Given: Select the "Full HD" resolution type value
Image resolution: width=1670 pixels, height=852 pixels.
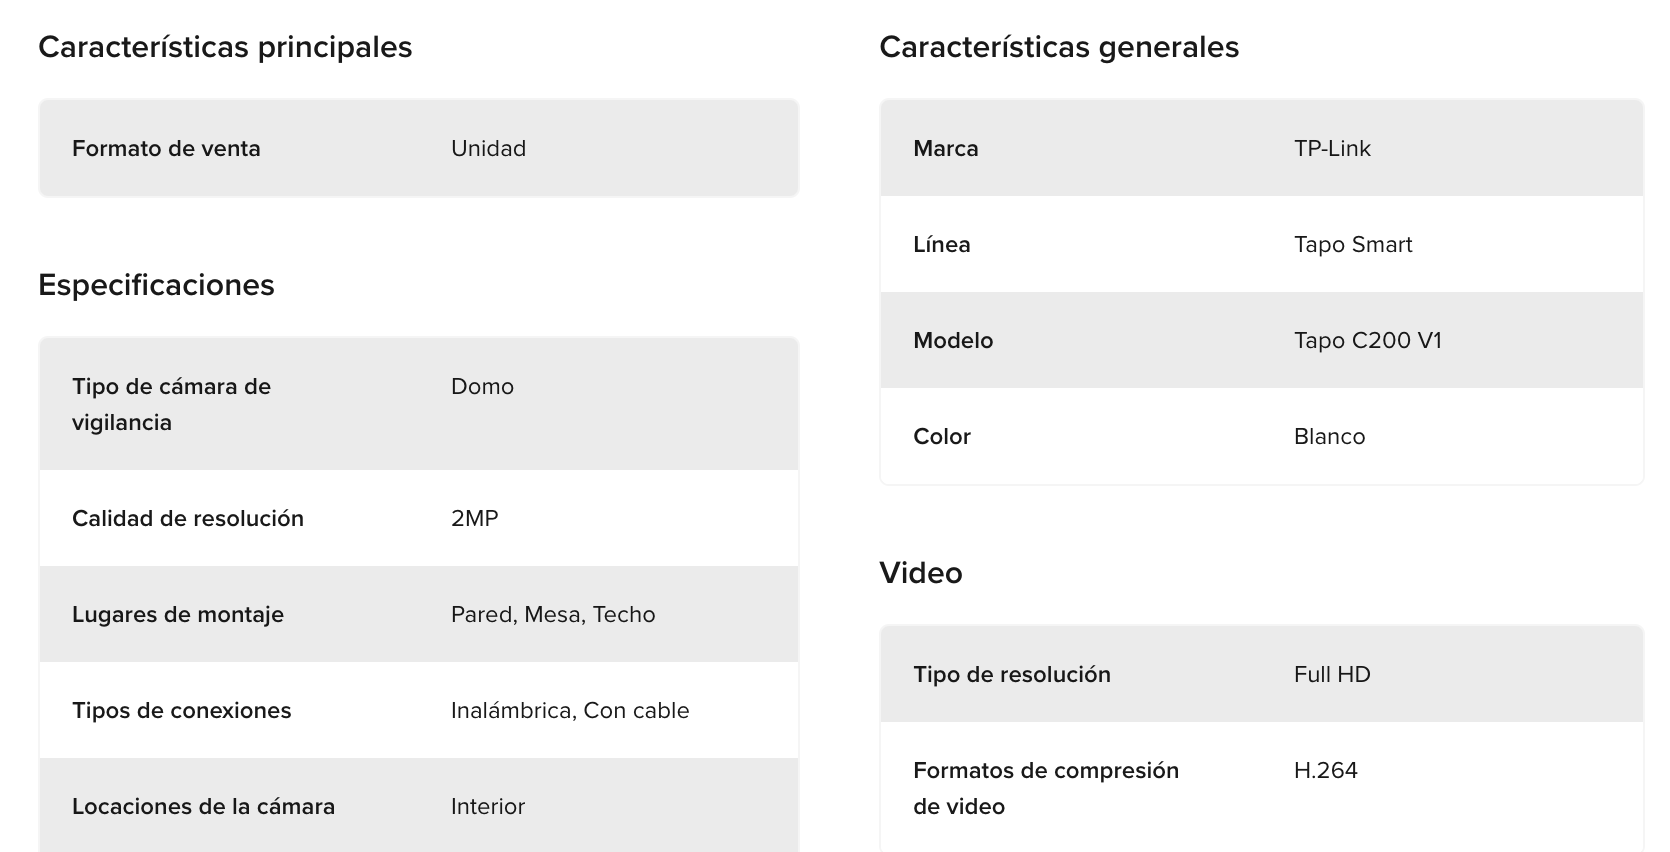Looking at the screenshot, I should 1332,675.
